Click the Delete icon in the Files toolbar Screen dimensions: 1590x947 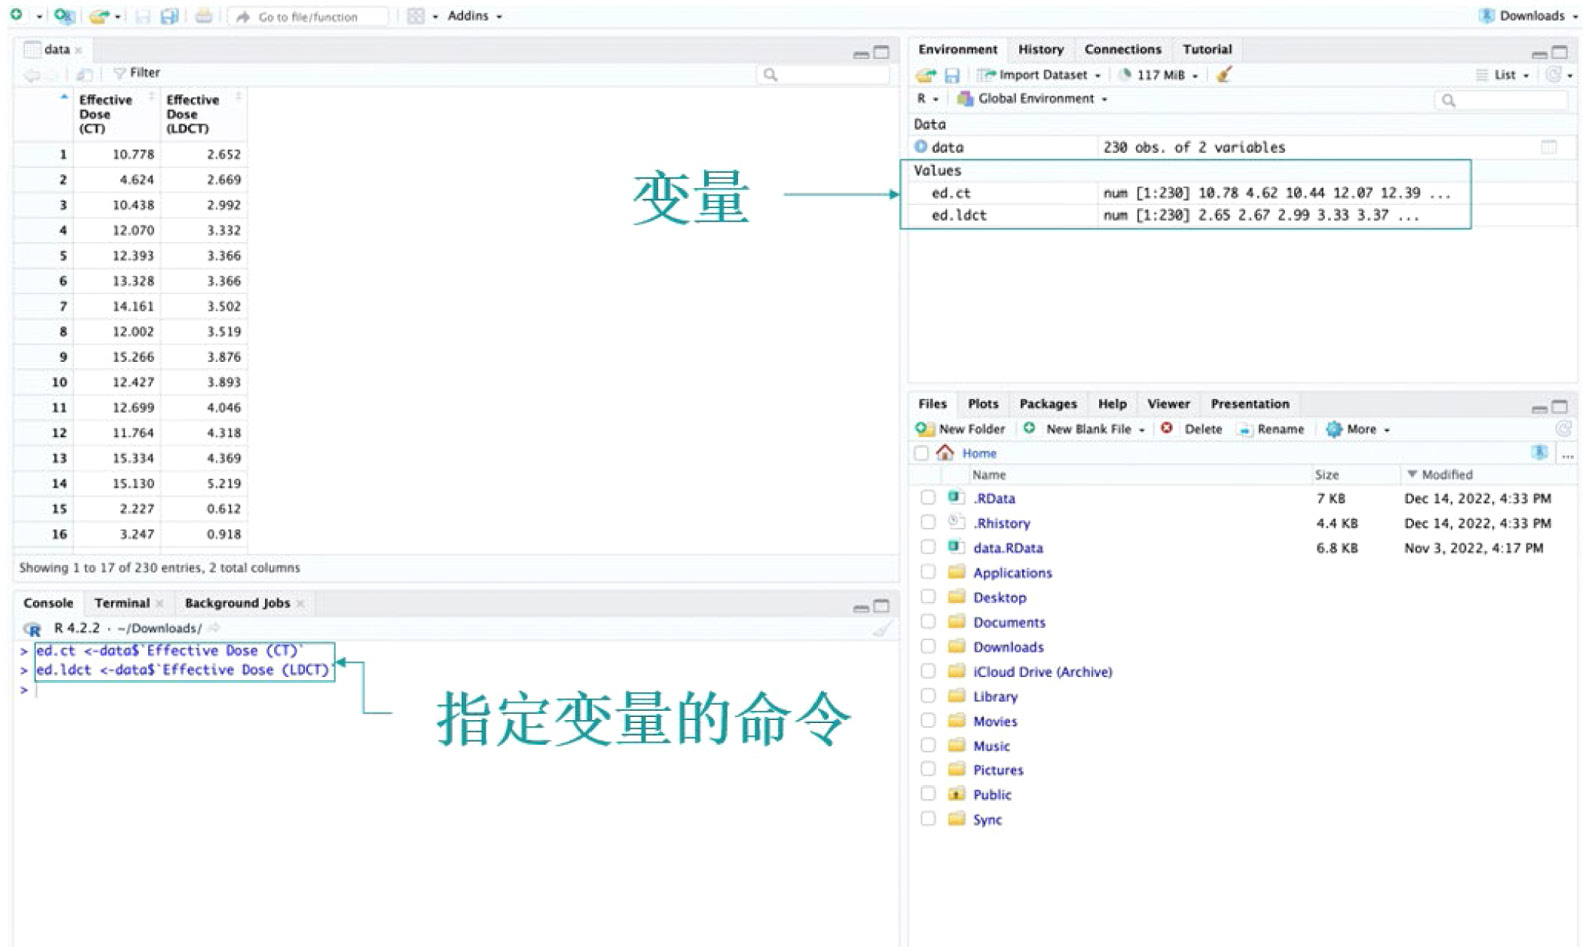pos(1166,429)
